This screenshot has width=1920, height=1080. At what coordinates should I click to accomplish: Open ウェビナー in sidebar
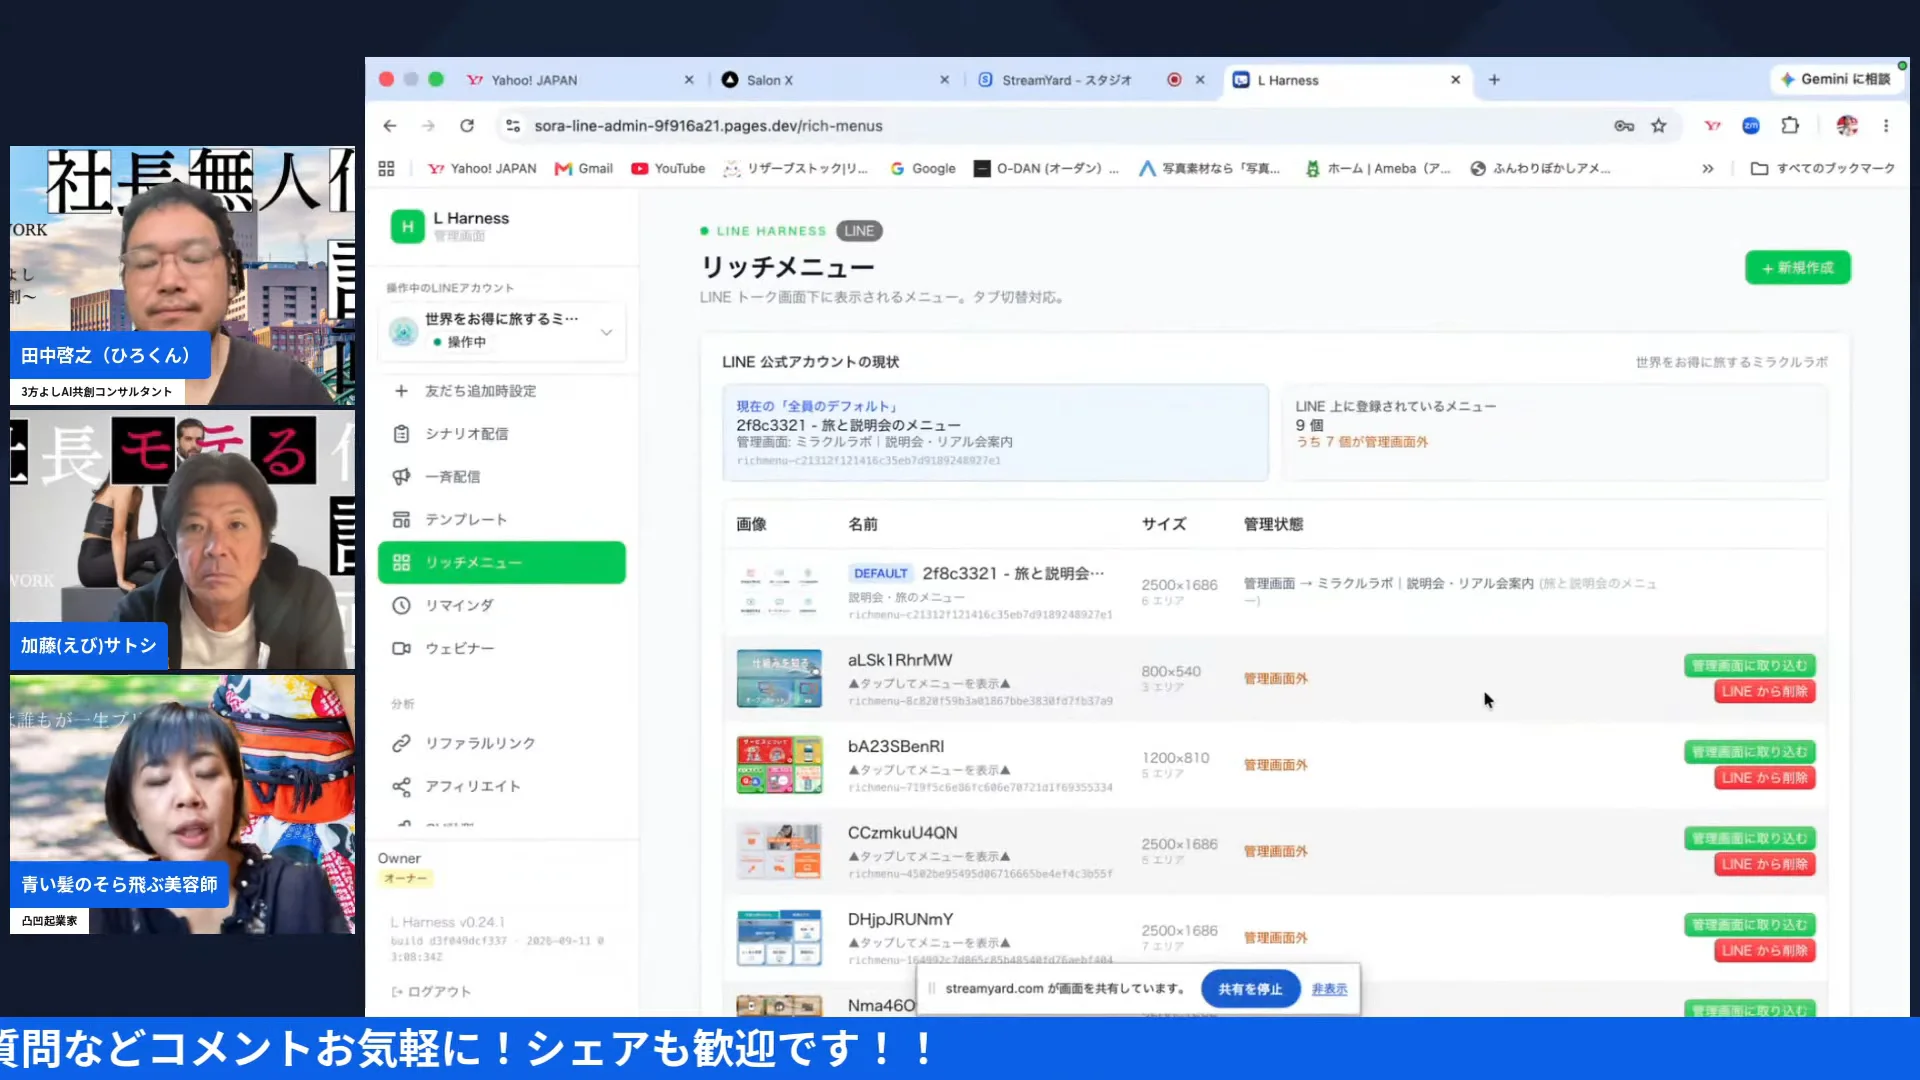coord(502,649)
